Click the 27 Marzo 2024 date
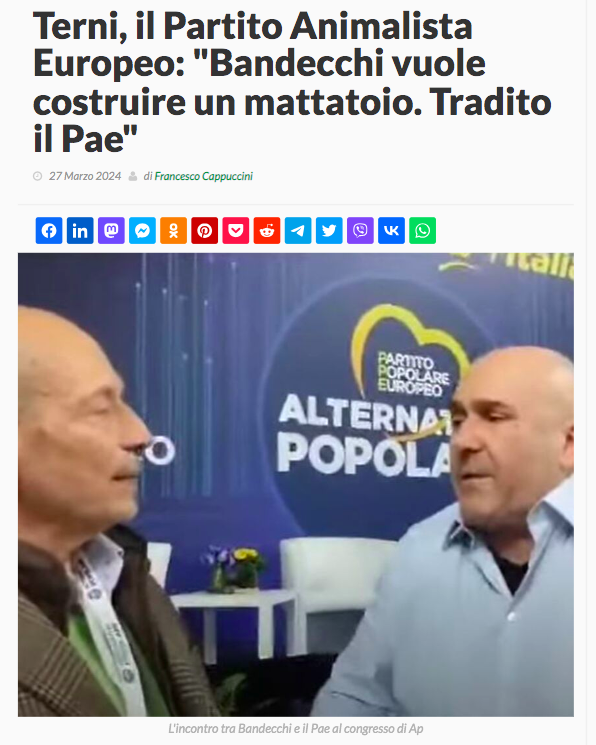 (85, 176)
